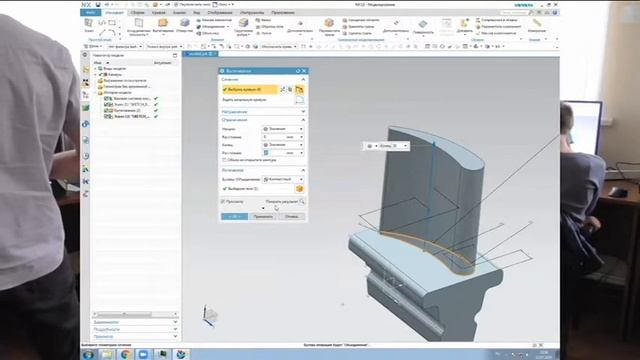The width and height of the screenshot is (640, 360).
Task: Expand Model Views node in navigator
Action: [96, 69]
